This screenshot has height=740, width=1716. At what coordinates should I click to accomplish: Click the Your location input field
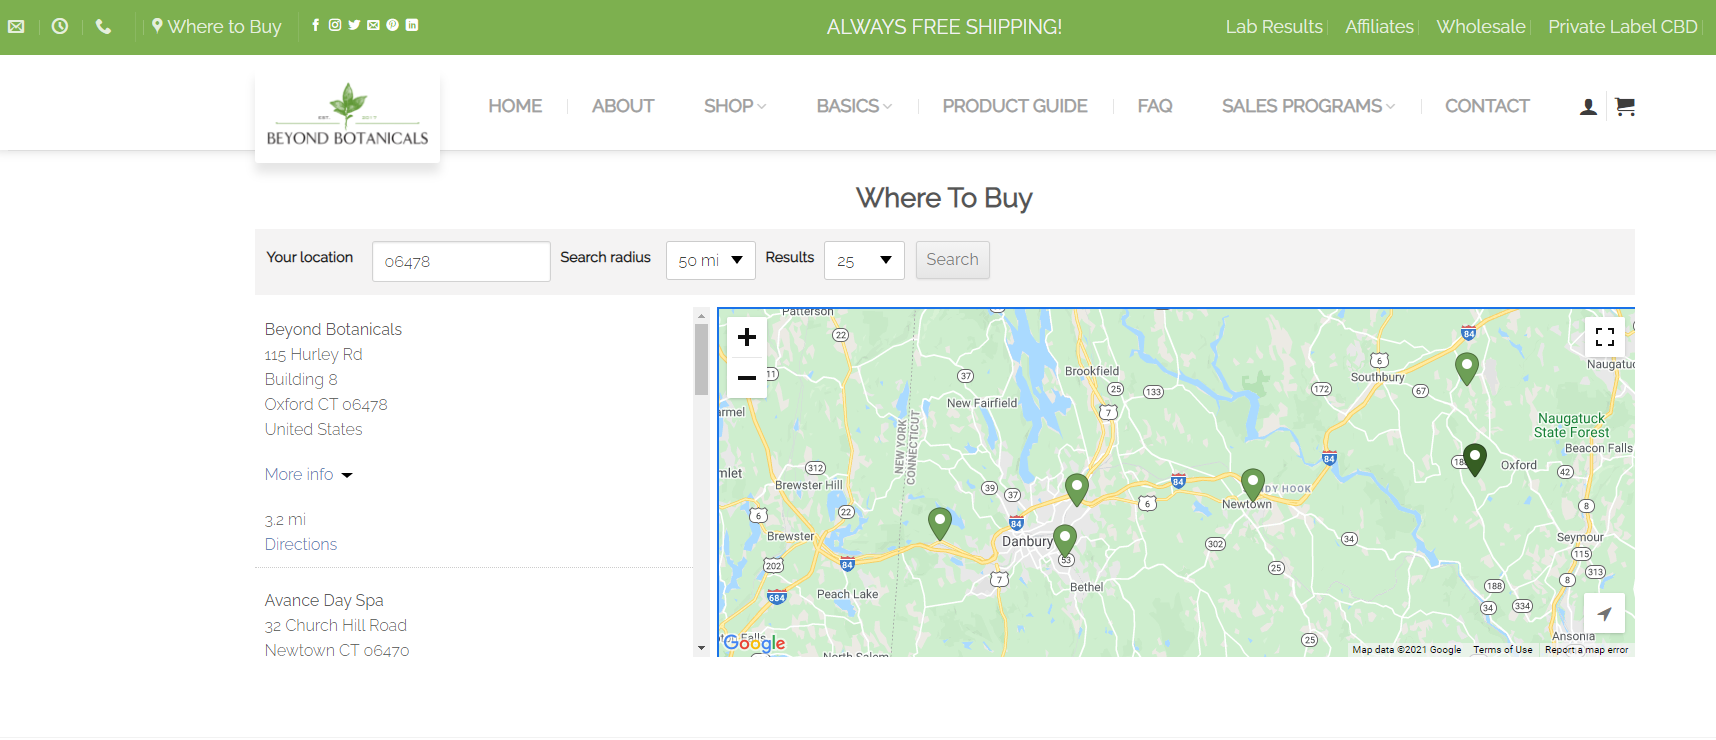(x=461, y=262)
